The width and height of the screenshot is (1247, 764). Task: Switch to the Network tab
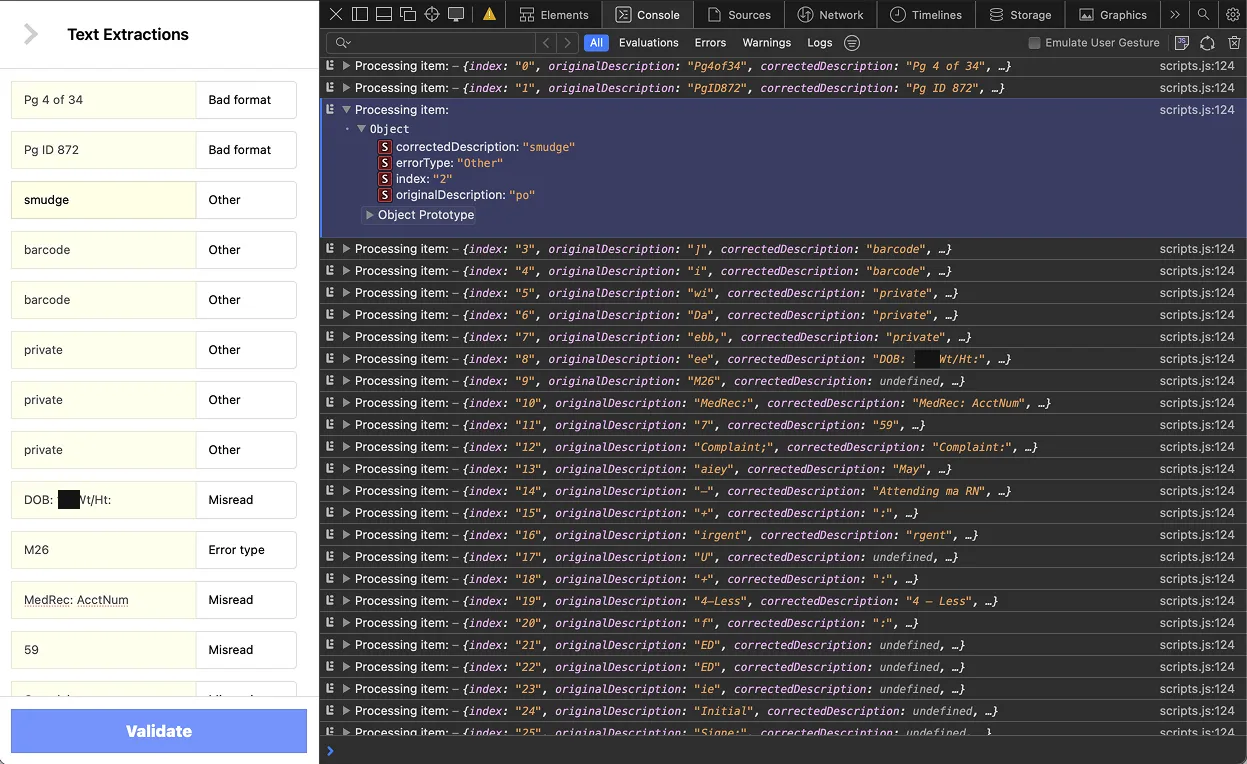pos(831,14)
